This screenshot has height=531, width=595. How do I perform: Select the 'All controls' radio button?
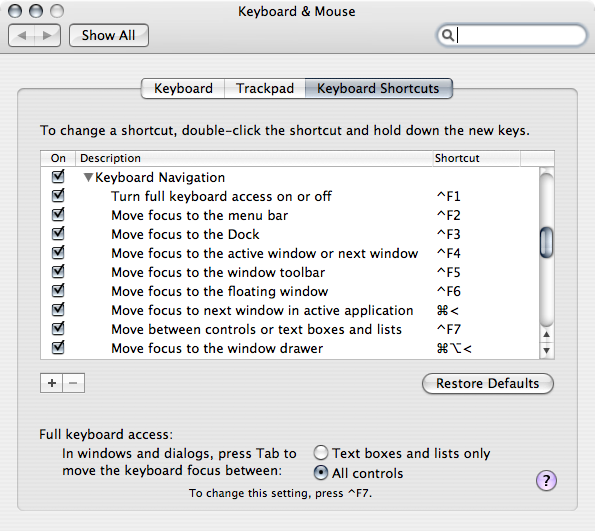pos(321,473)
